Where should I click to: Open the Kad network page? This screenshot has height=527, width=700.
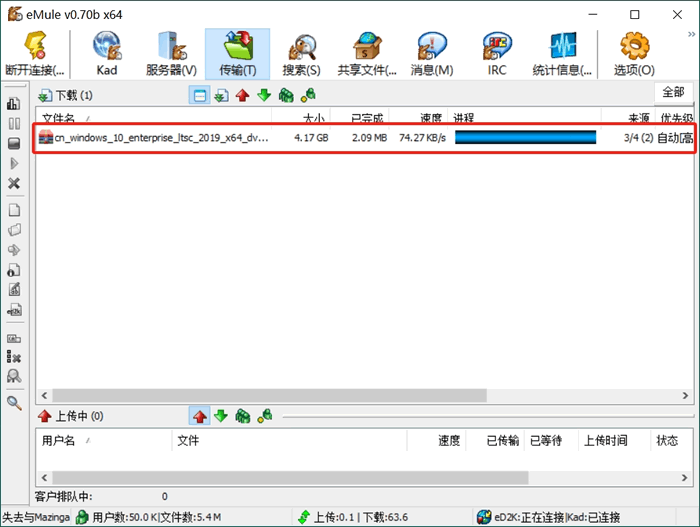point(107,53)
